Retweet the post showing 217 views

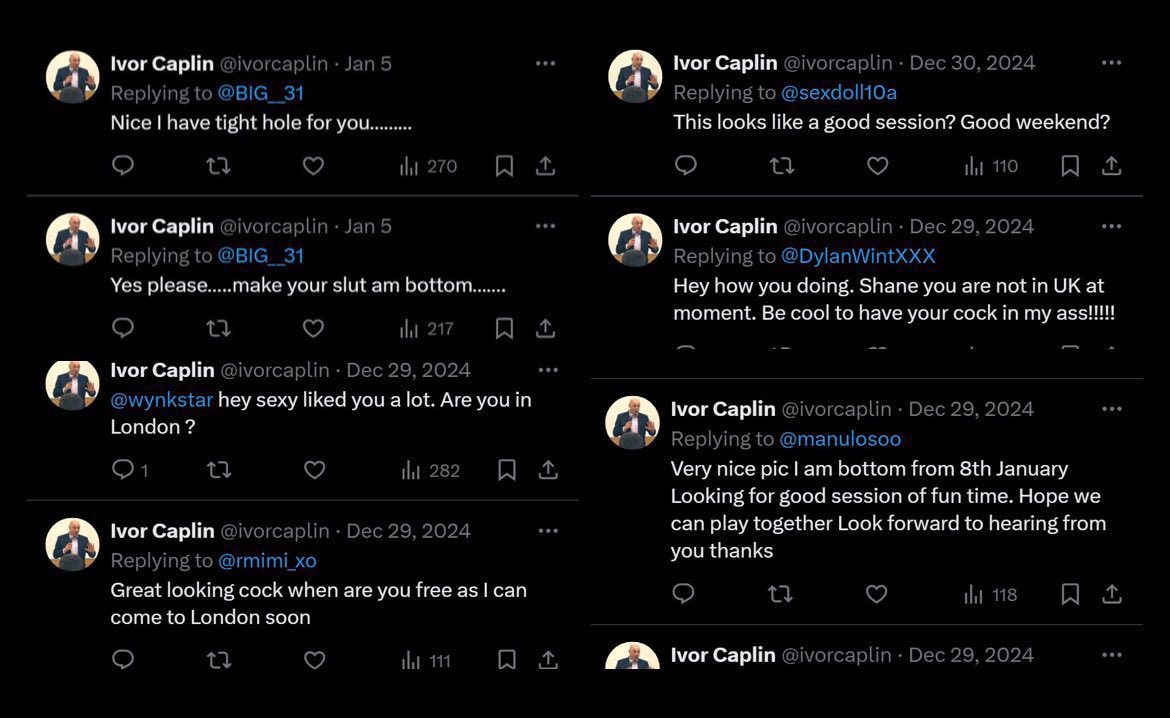pyautogui.click(x=218, y=328)
